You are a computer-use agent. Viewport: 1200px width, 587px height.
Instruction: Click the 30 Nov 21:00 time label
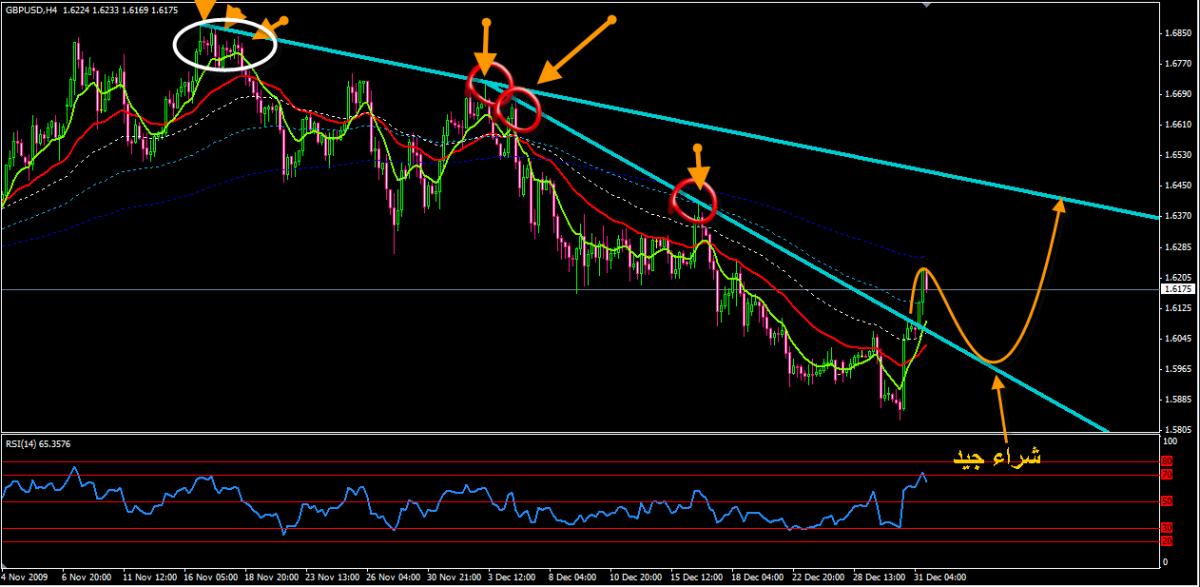click(x=452, y=577)
